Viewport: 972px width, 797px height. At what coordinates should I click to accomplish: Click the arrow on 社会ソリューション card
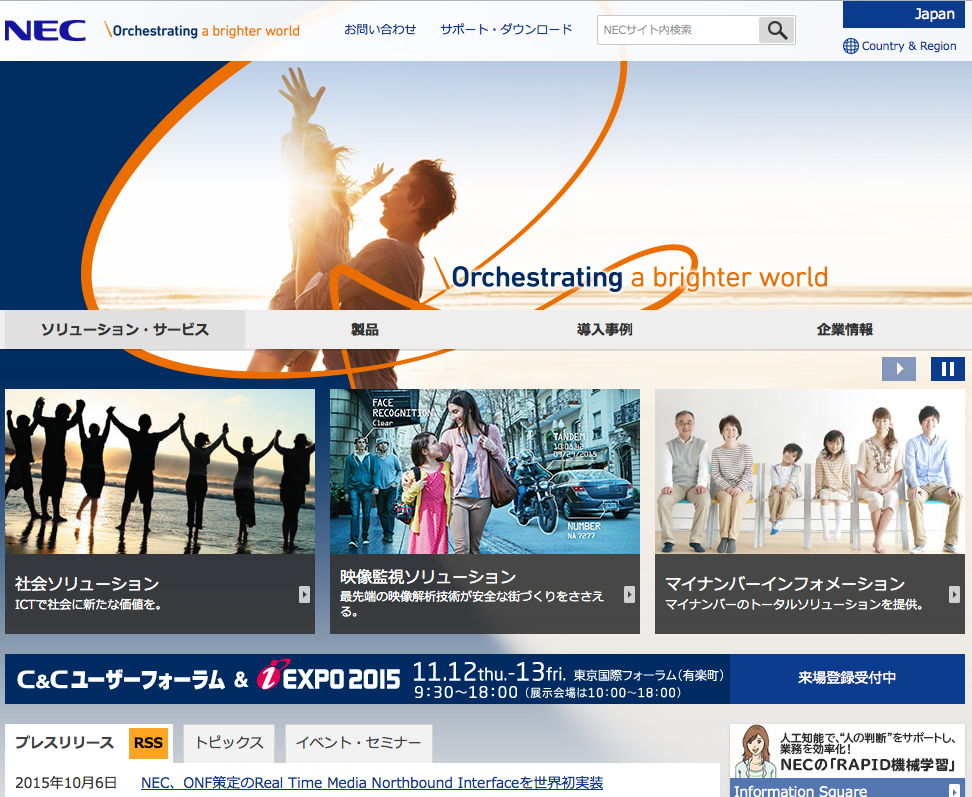click(304, 594)
